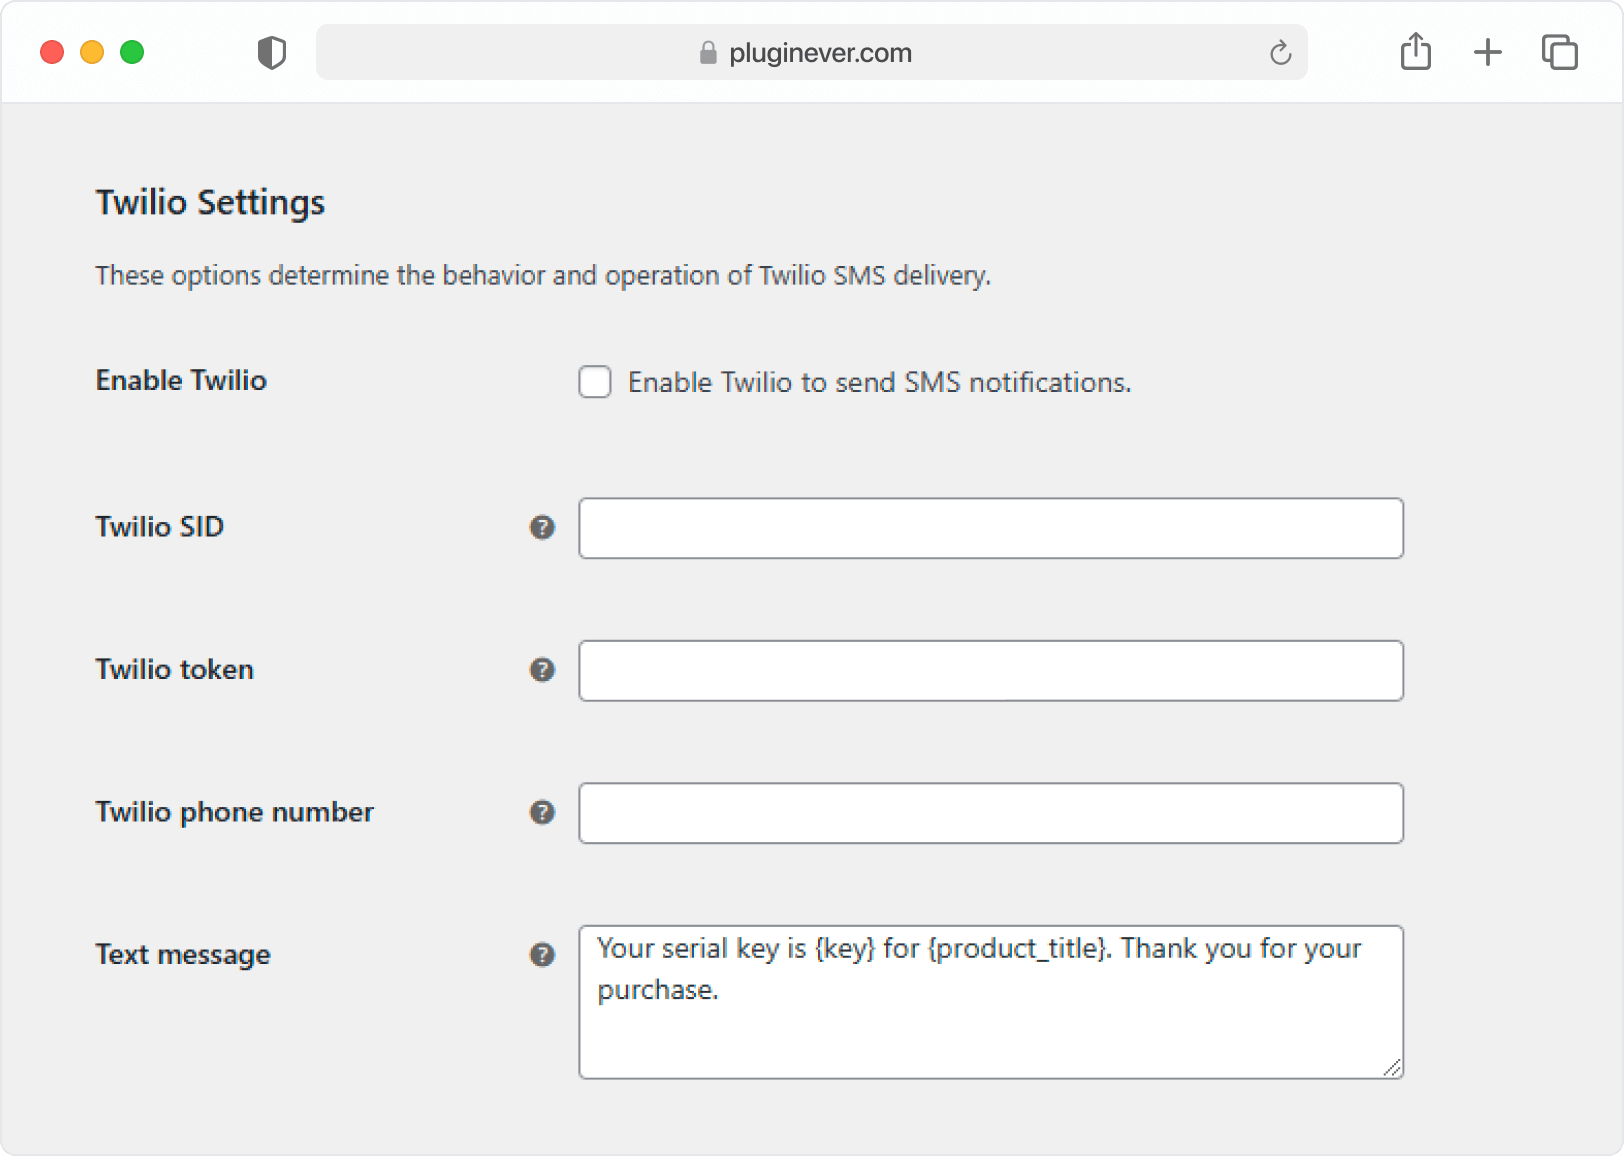
Task: Open the Share menu icon
Action: point(1415,51)
